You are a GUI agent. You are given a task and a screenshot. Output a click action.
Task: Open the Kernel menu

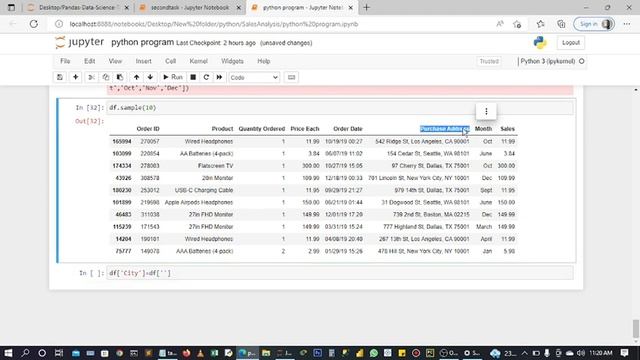(x=198, y=61)
